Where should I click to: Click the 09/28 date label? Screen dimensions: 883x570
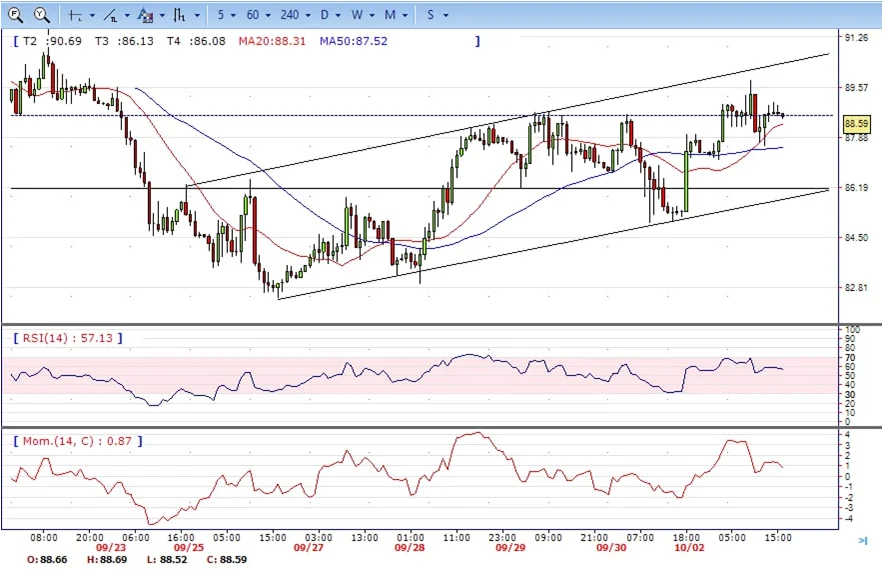409,547
